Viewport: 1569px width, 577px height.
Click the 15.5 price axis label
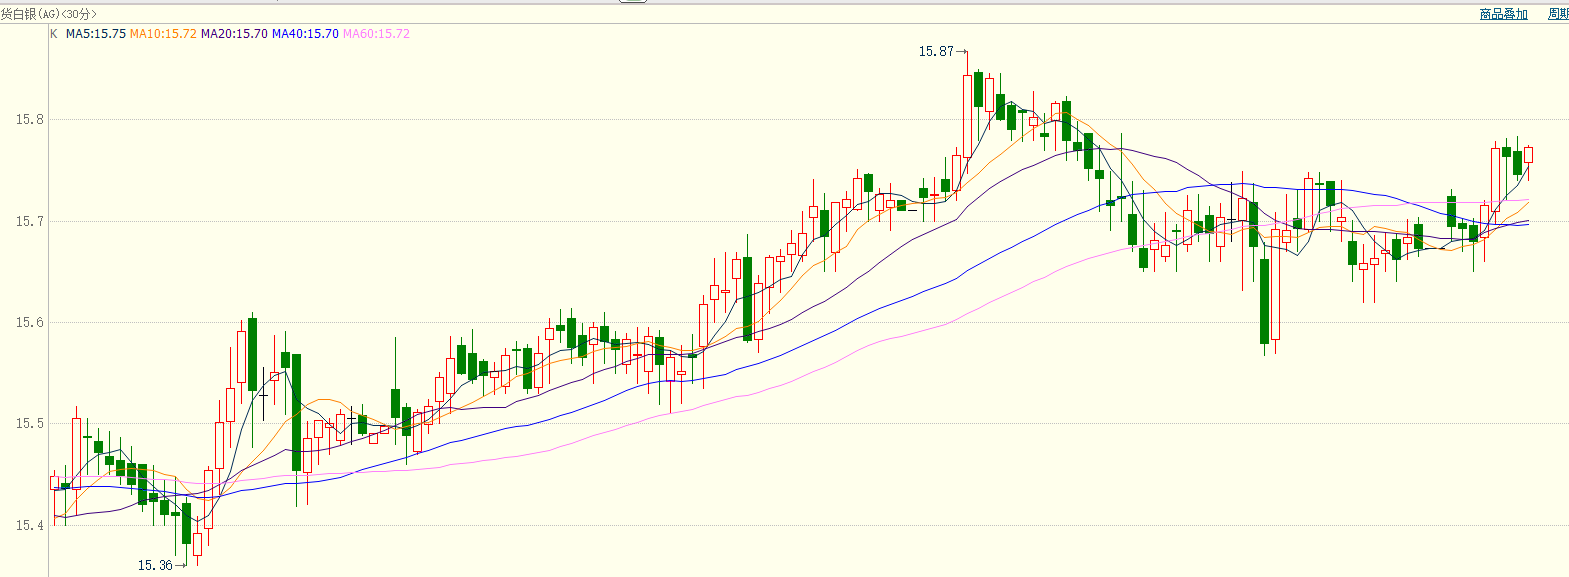[x=30, y=423]
